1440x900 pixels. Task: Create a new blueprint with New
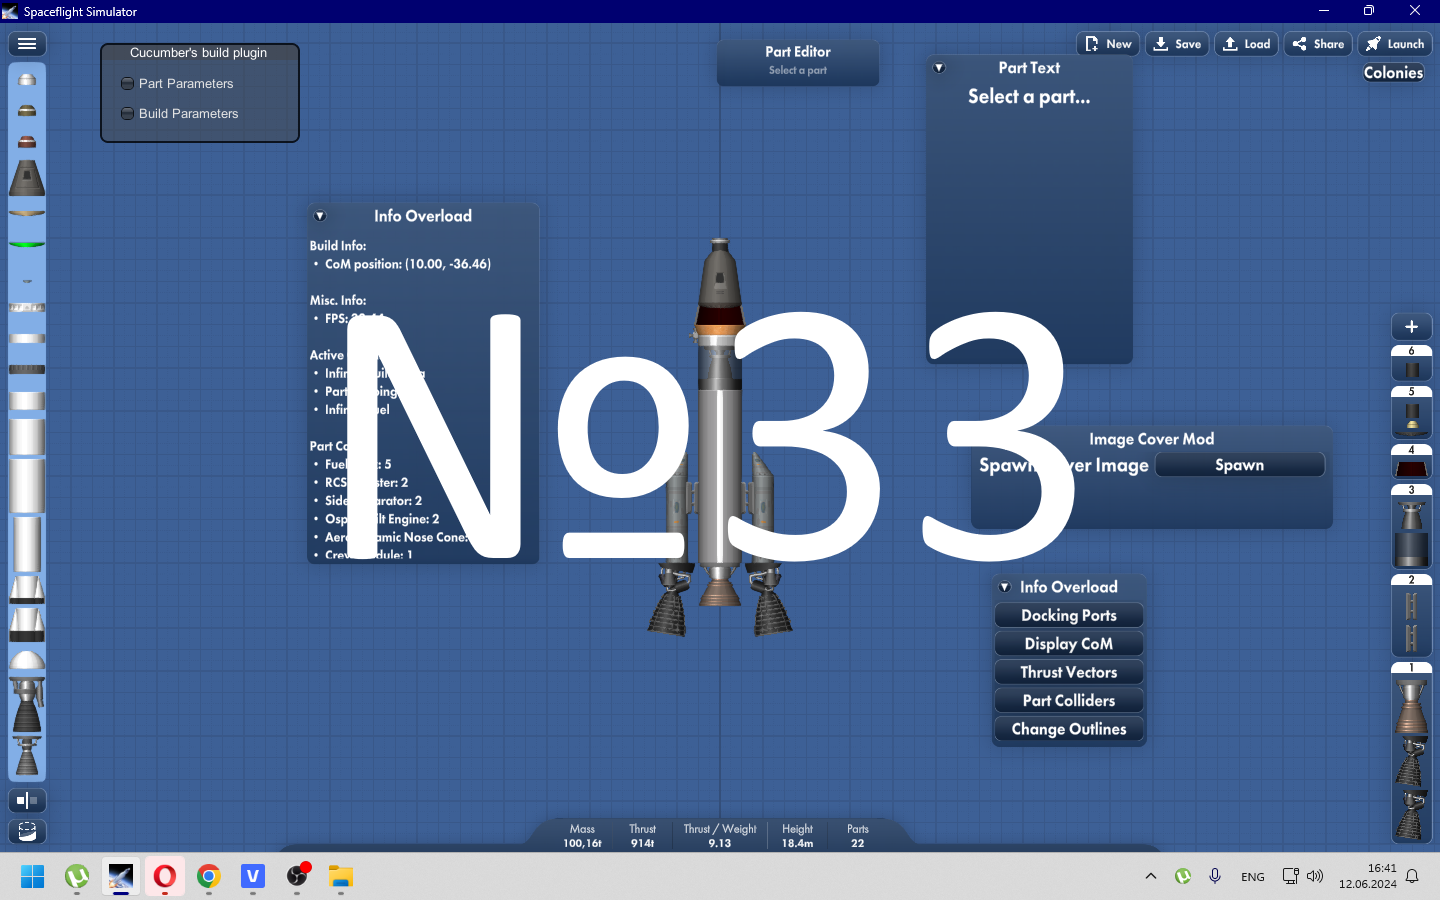pos(1108,44)
